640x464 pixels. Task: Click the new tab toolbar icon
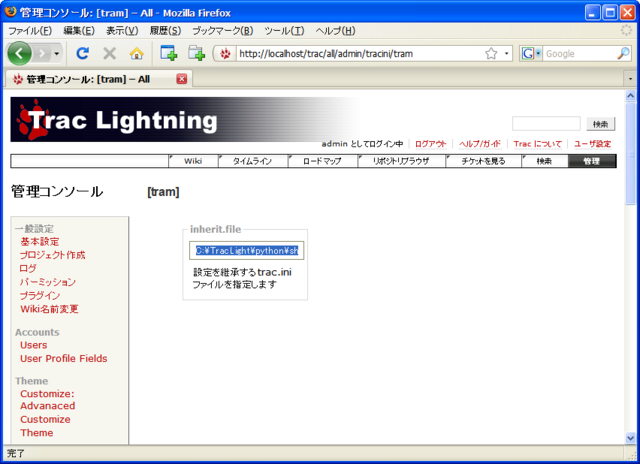169,53
